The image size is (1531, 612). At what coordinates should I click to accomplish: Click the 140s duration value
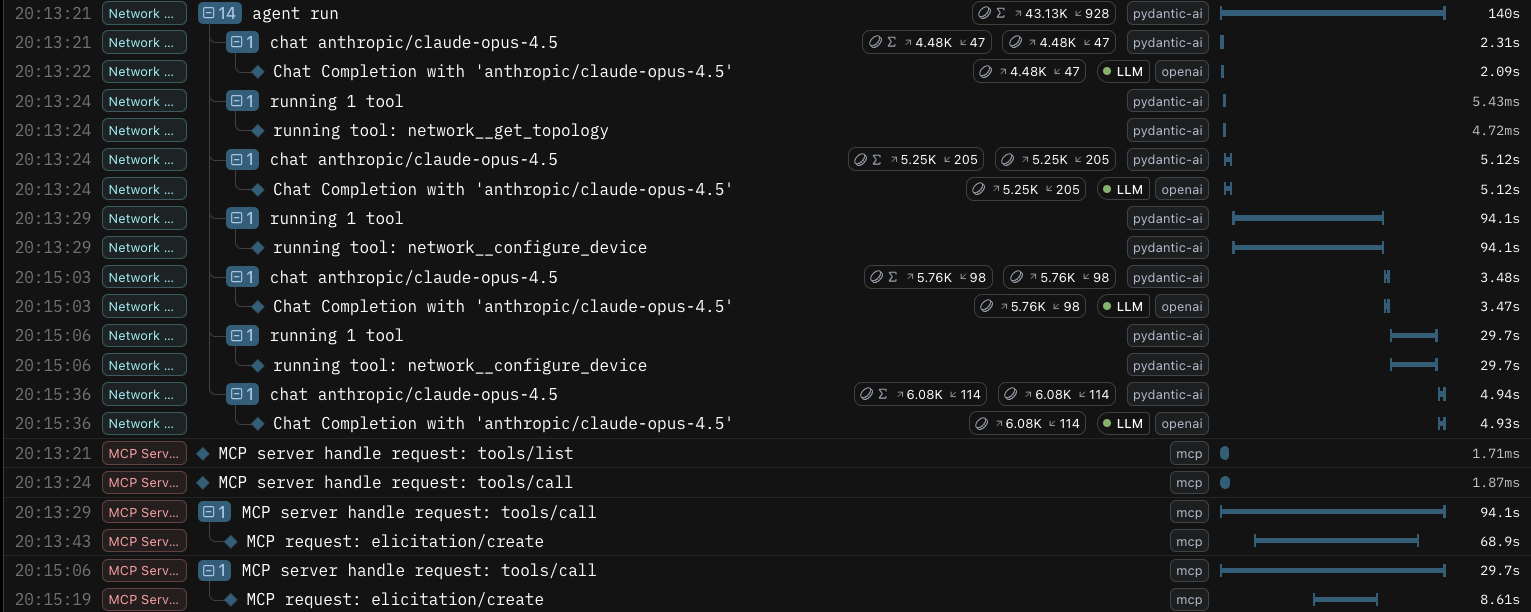click(1504, 13)
